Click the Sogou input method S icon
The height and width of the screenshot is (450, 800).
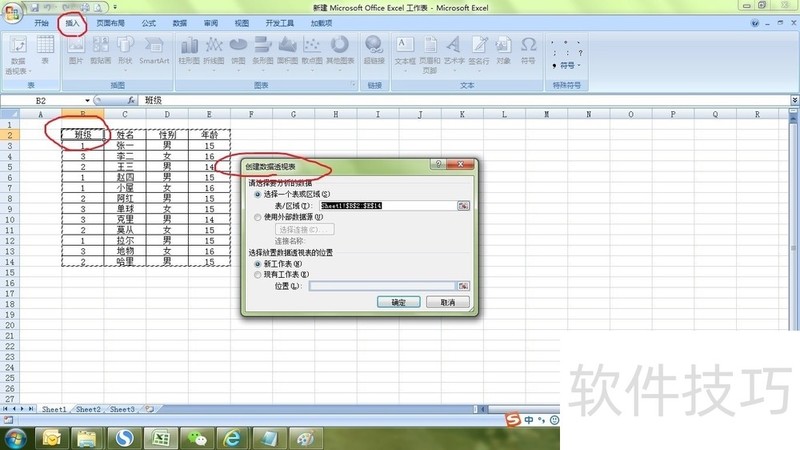[513, 419]
